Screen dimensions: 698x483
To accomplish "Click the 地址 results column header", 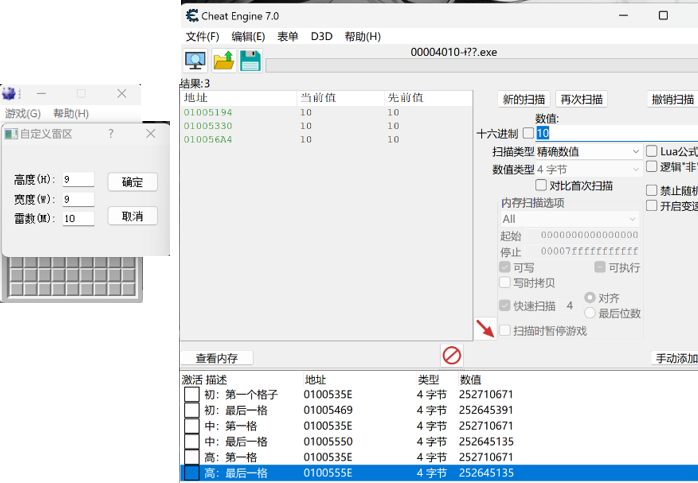I will pyautogui.click(x=239, y=98).
